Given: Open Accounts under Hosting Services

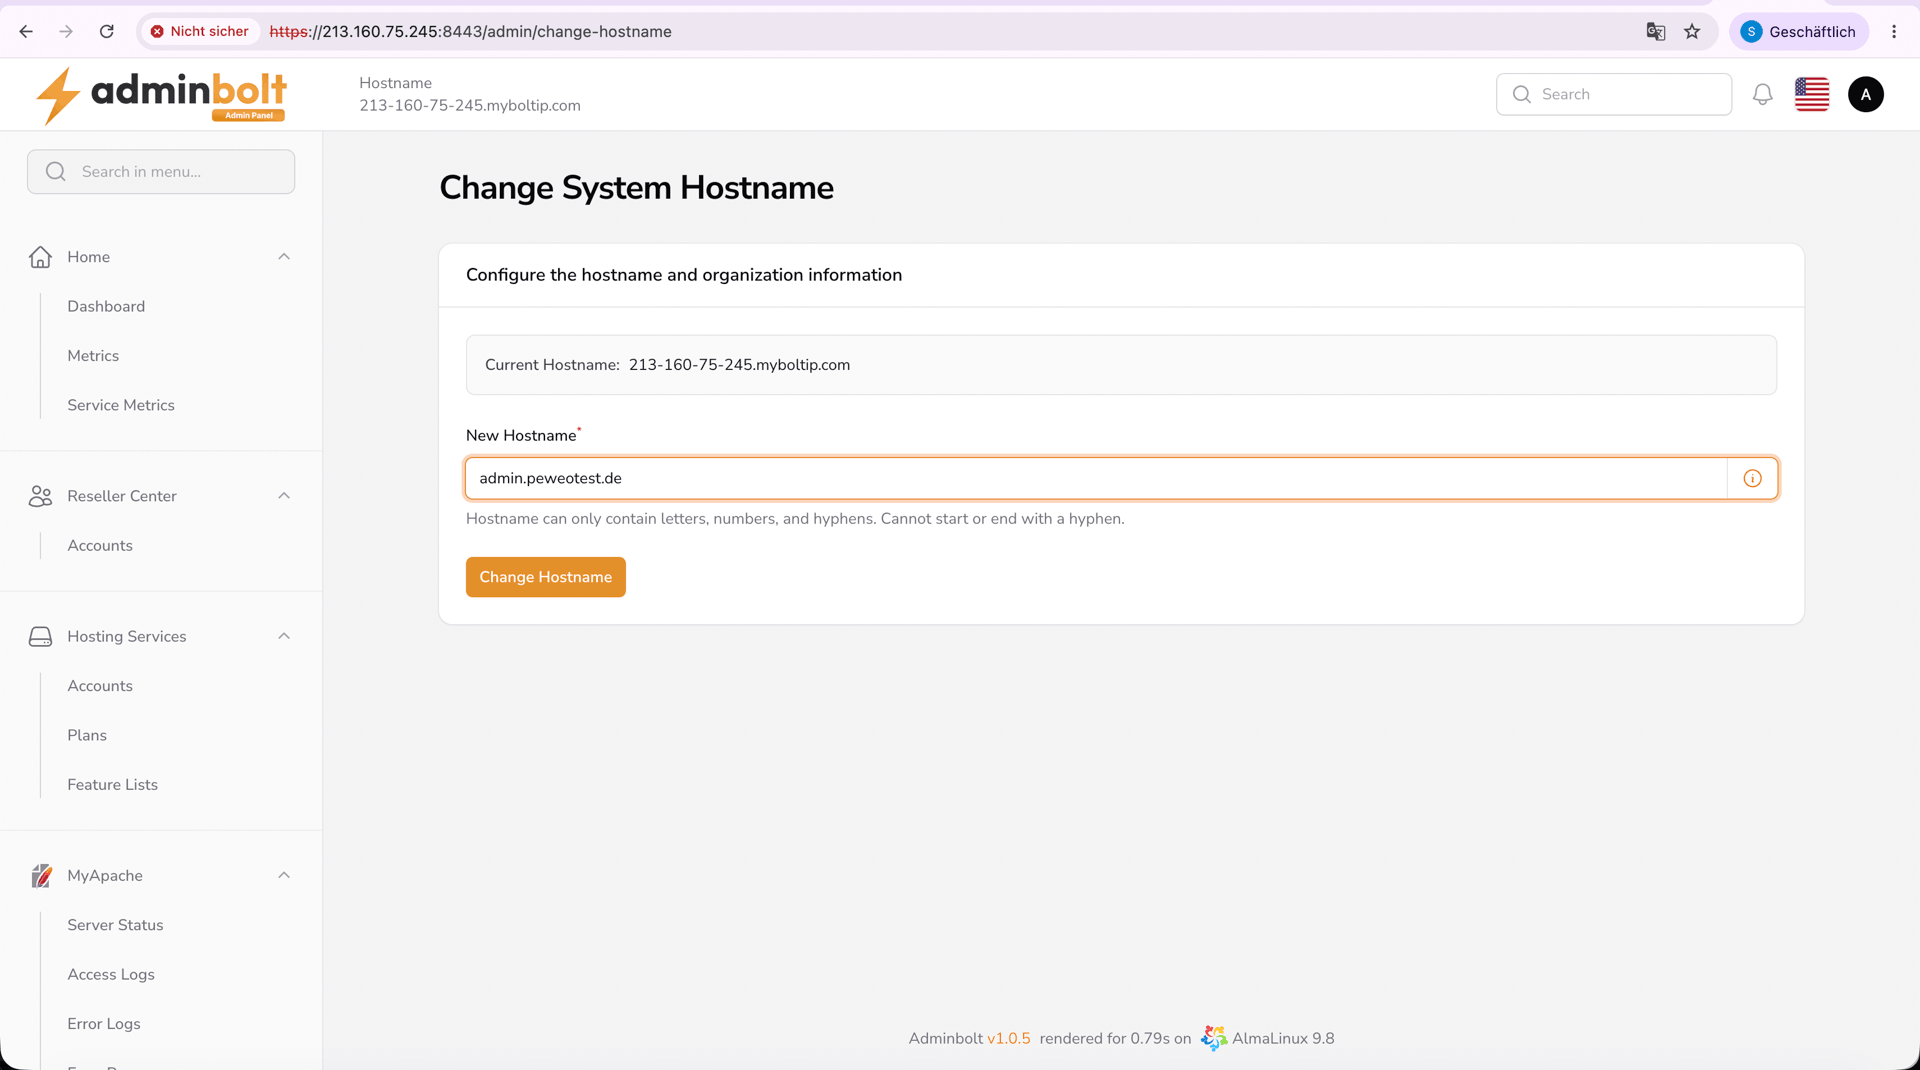Looking at the screenshot, I should tap(100, 686).
